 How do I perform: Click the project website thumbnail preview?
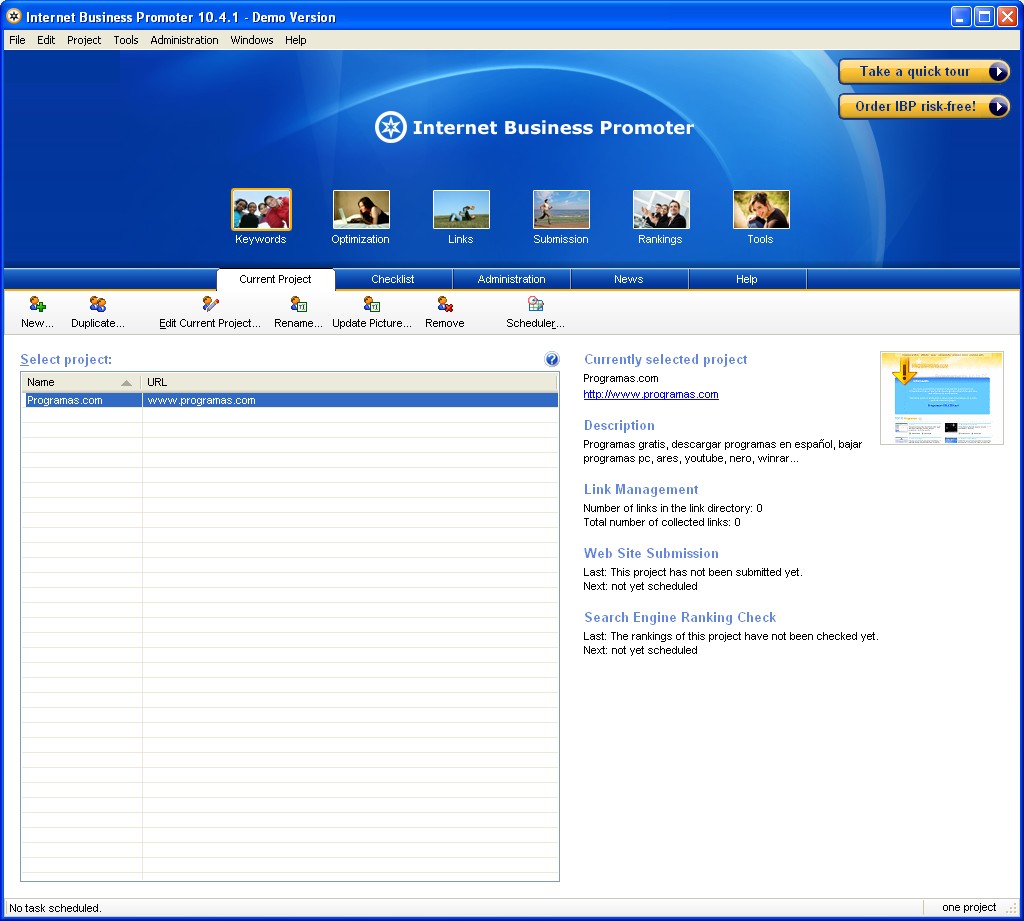(x=942, y=398)
